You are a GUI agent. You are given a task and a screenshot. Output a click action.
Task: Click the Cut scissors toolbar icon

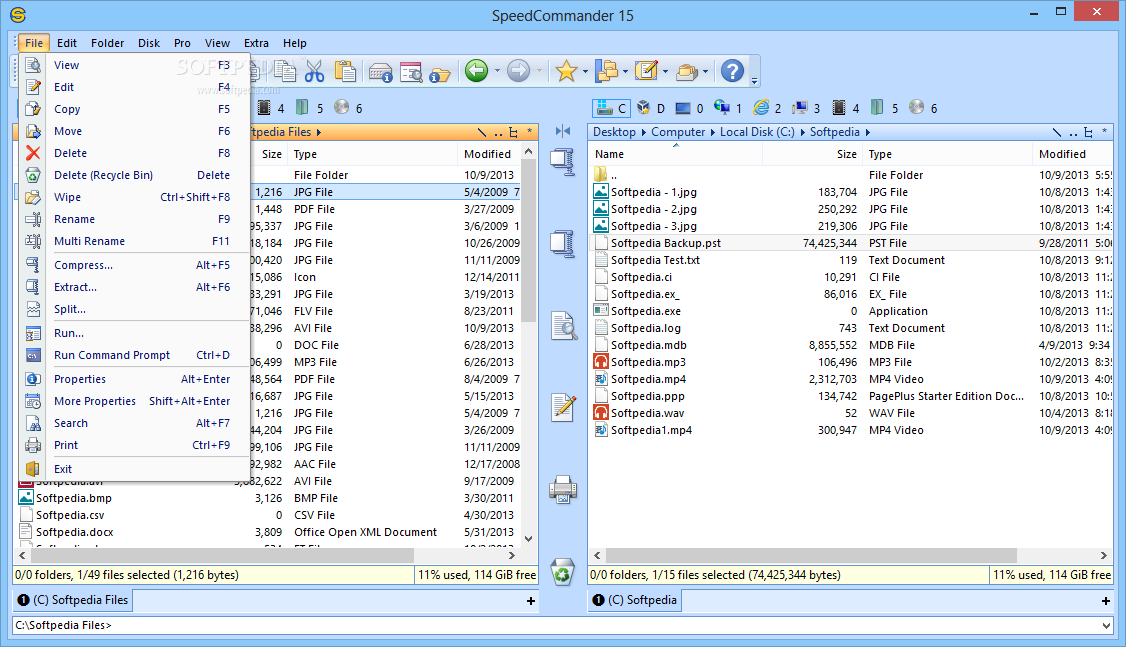coord(314,71)
